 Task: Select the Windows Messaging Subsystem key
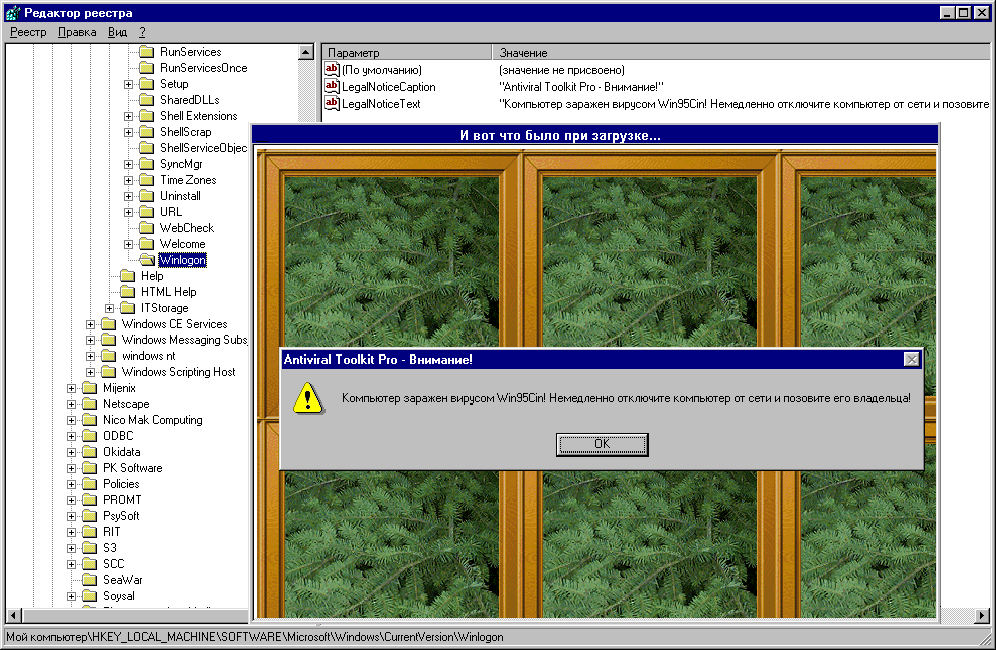click(x=184, y=340)
